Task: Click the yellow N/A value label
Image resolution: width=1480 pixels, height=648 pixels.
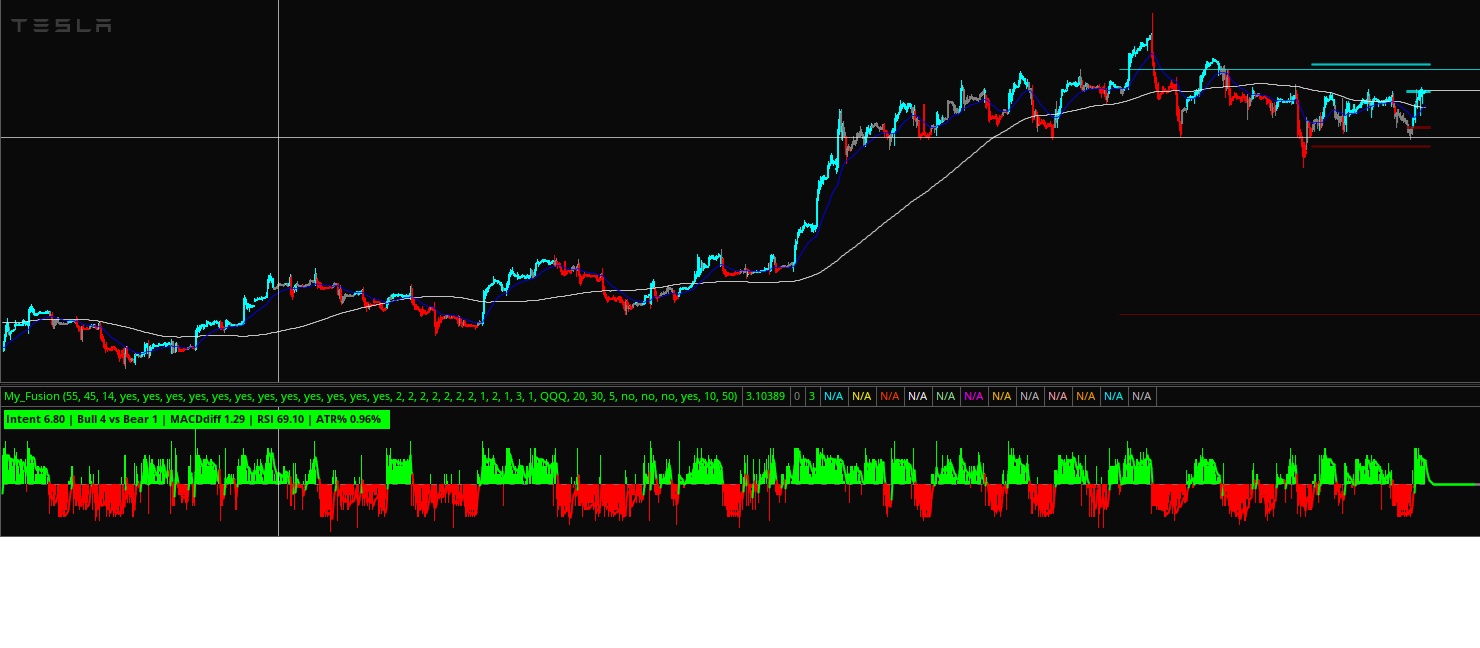Action: pyautogui.click(x=861, y=396)
